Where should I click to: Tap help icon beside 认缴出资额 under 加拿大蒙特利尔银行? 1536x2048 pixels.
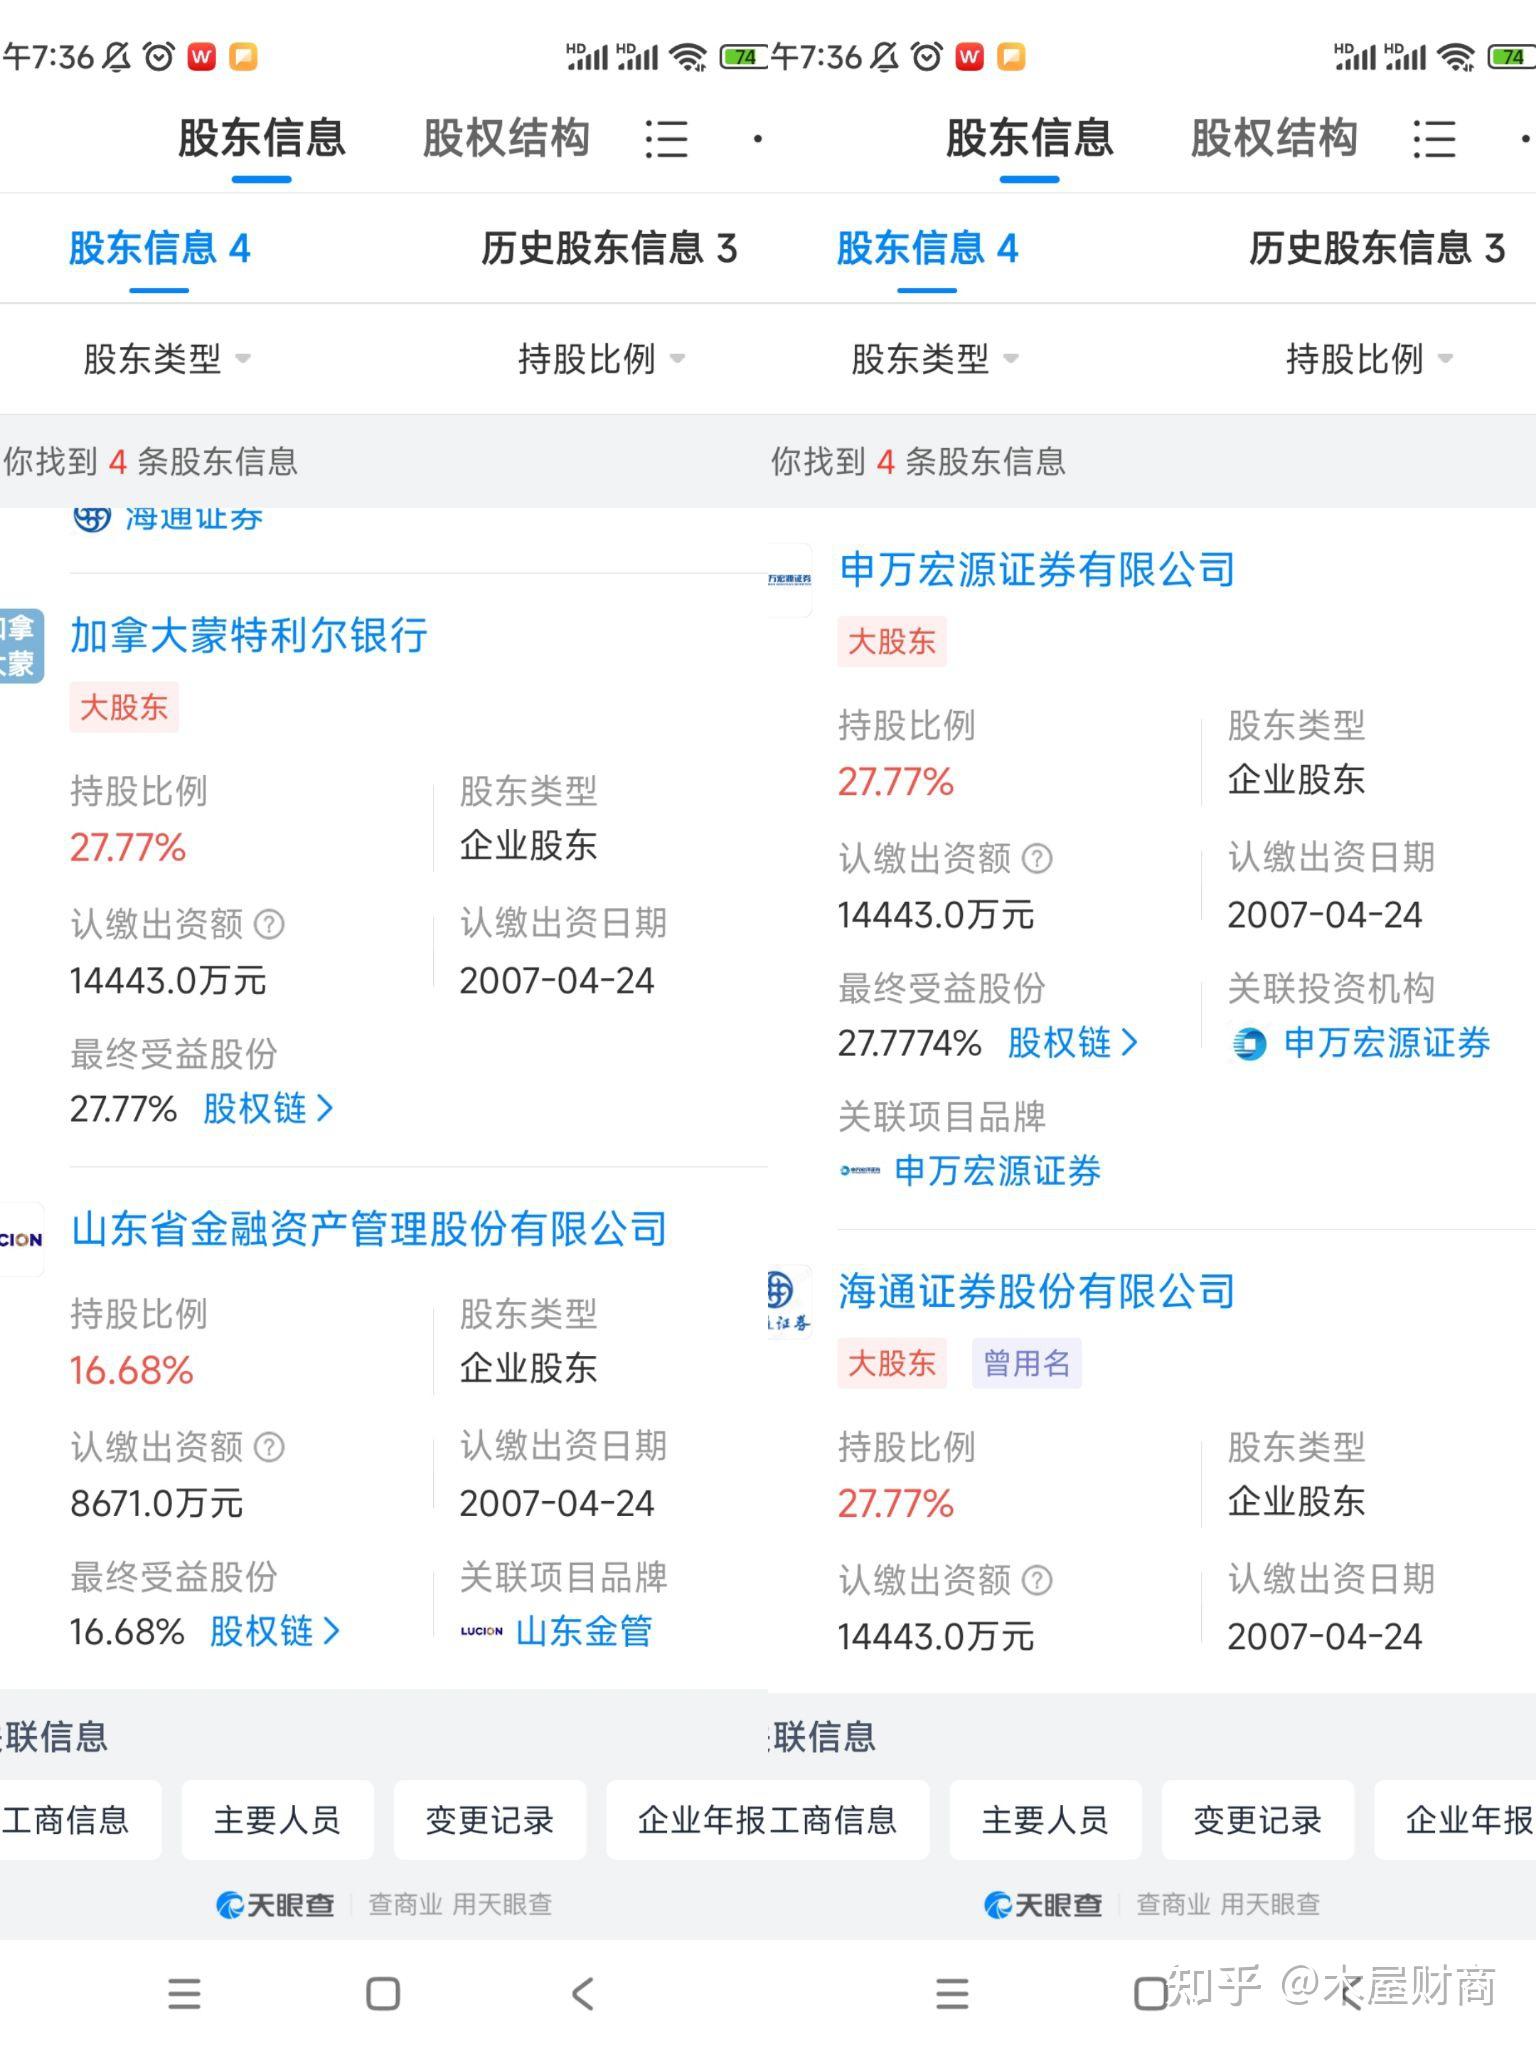tap(269, 924)
